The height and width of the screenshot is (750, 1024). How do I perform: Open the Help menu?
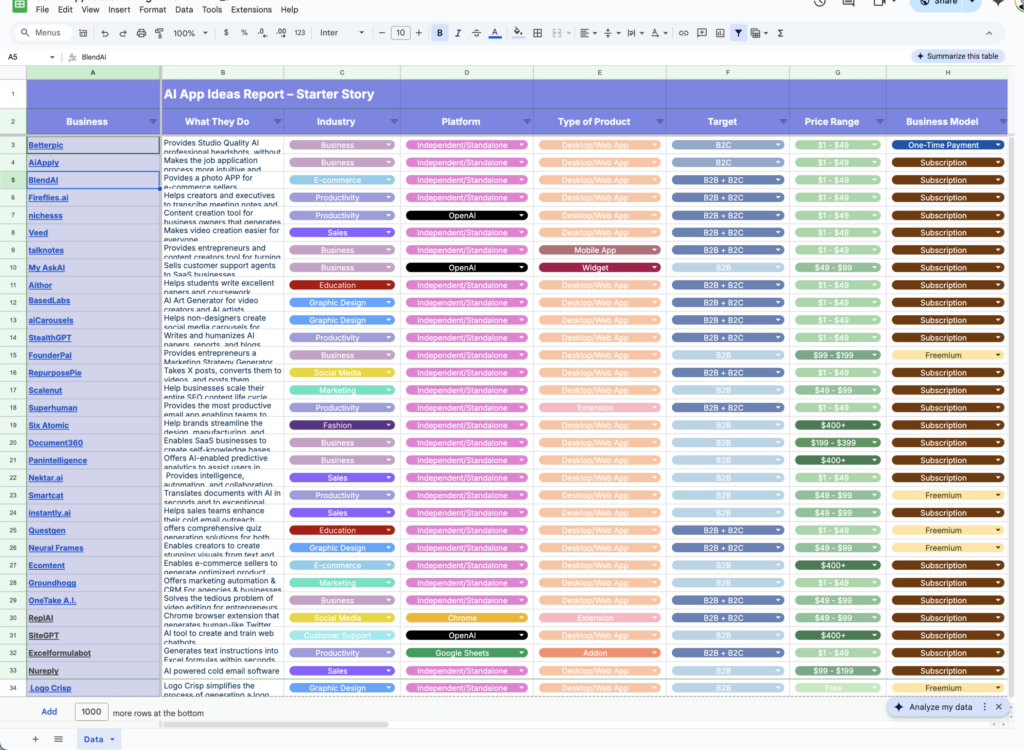(289, 10)
